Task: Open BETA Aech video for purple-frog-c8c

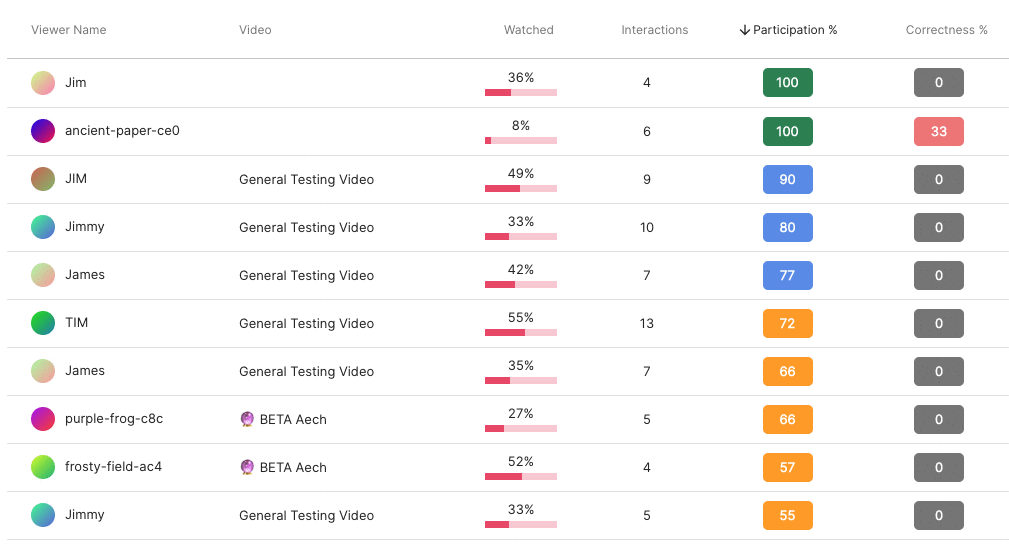Action: click(x=292, y=420)
